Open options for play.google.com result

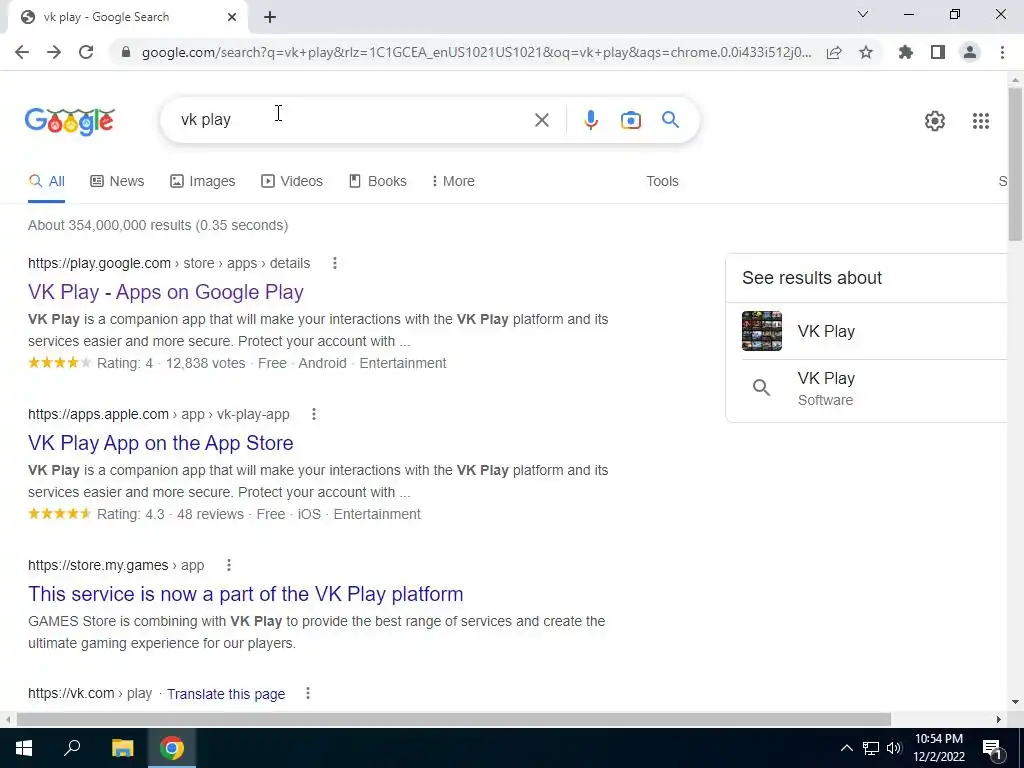coord(334,263)
